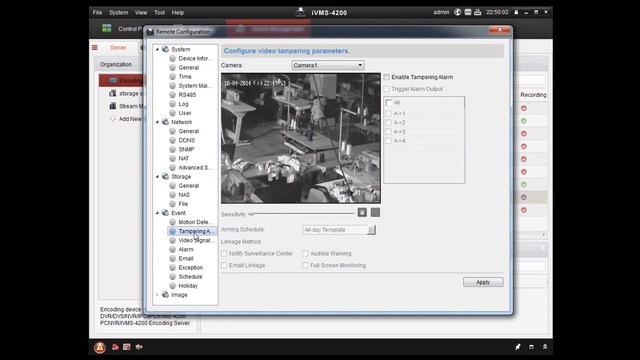Check the A->3 output box
The height and width of the screenshot is (360, 640).
(x=389, y=131)
